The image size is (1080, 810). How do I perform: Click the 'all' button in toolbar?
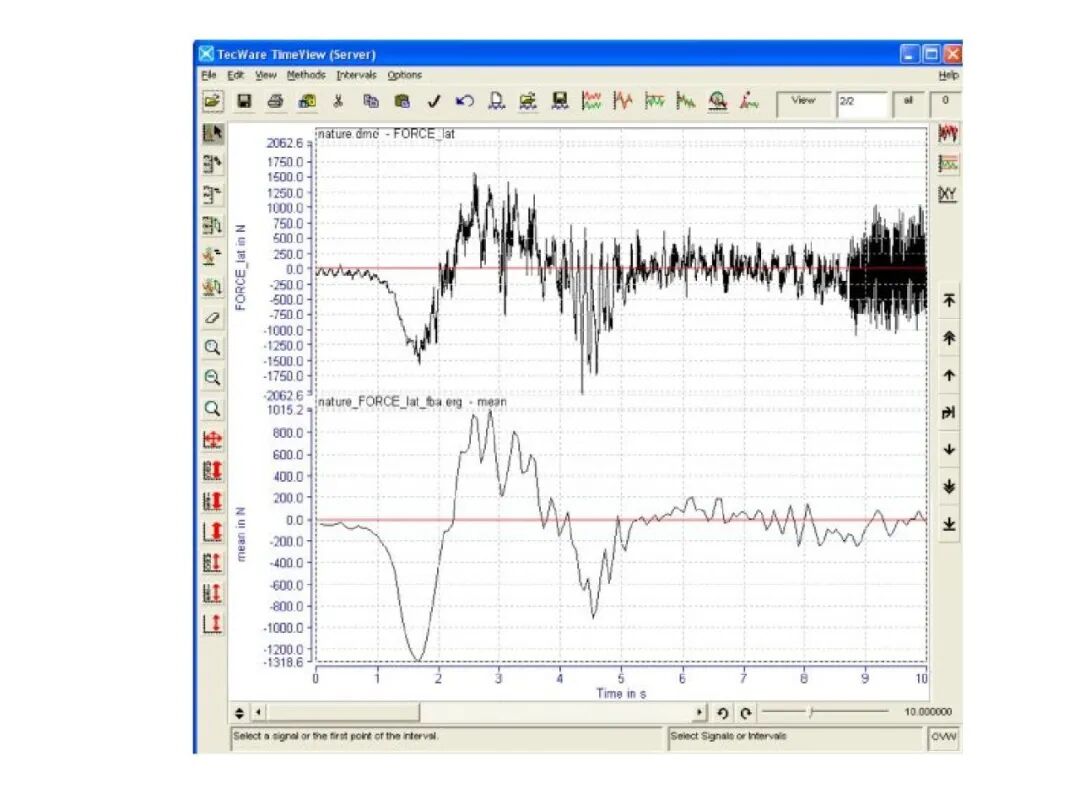click(908, 103)
